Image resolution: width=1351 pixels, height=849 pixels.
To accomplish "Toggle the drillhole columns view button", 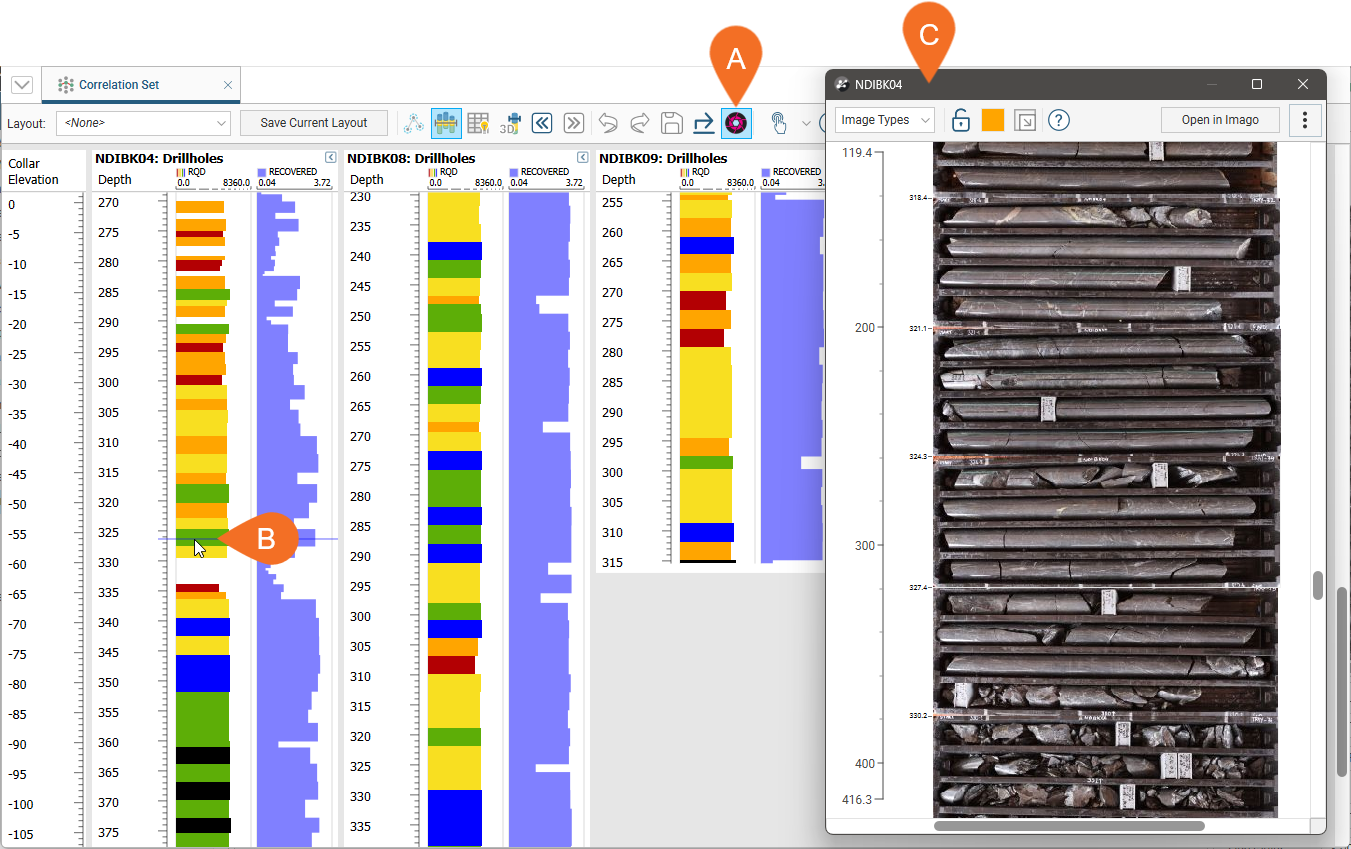I will [446, 123].
